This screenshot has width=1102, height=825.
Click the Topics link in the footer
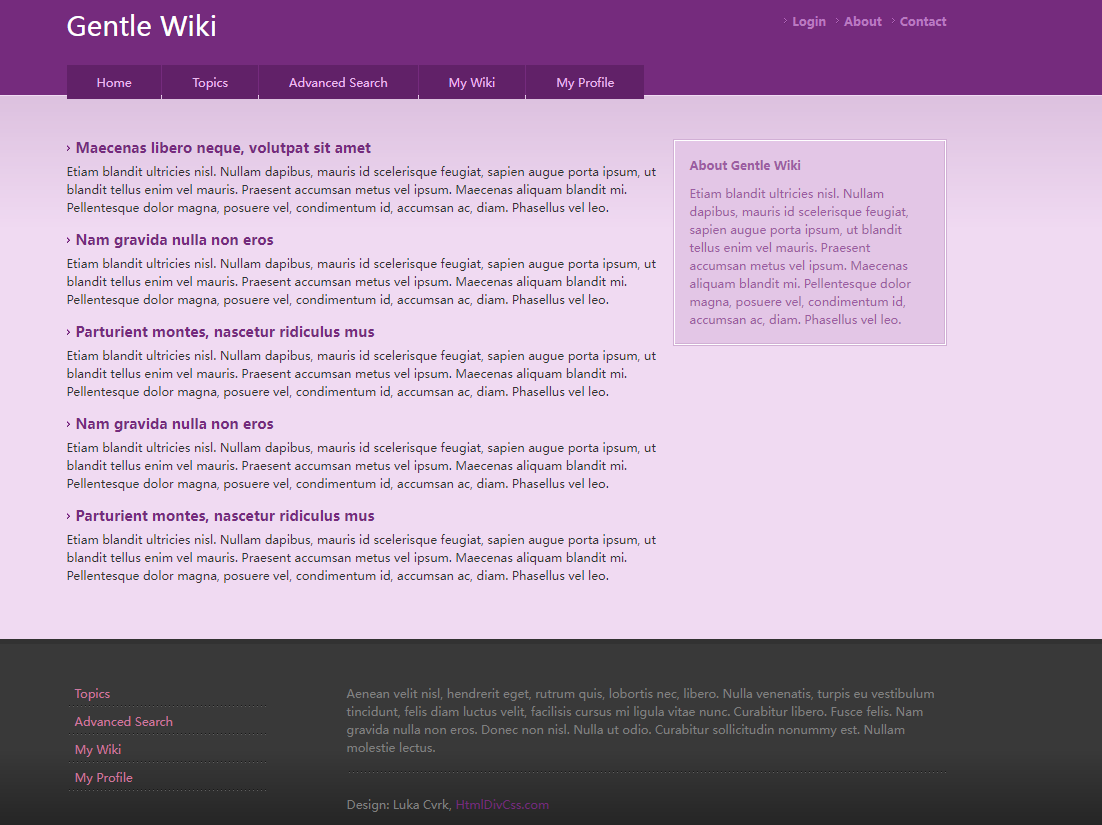[x=92, y=694]
